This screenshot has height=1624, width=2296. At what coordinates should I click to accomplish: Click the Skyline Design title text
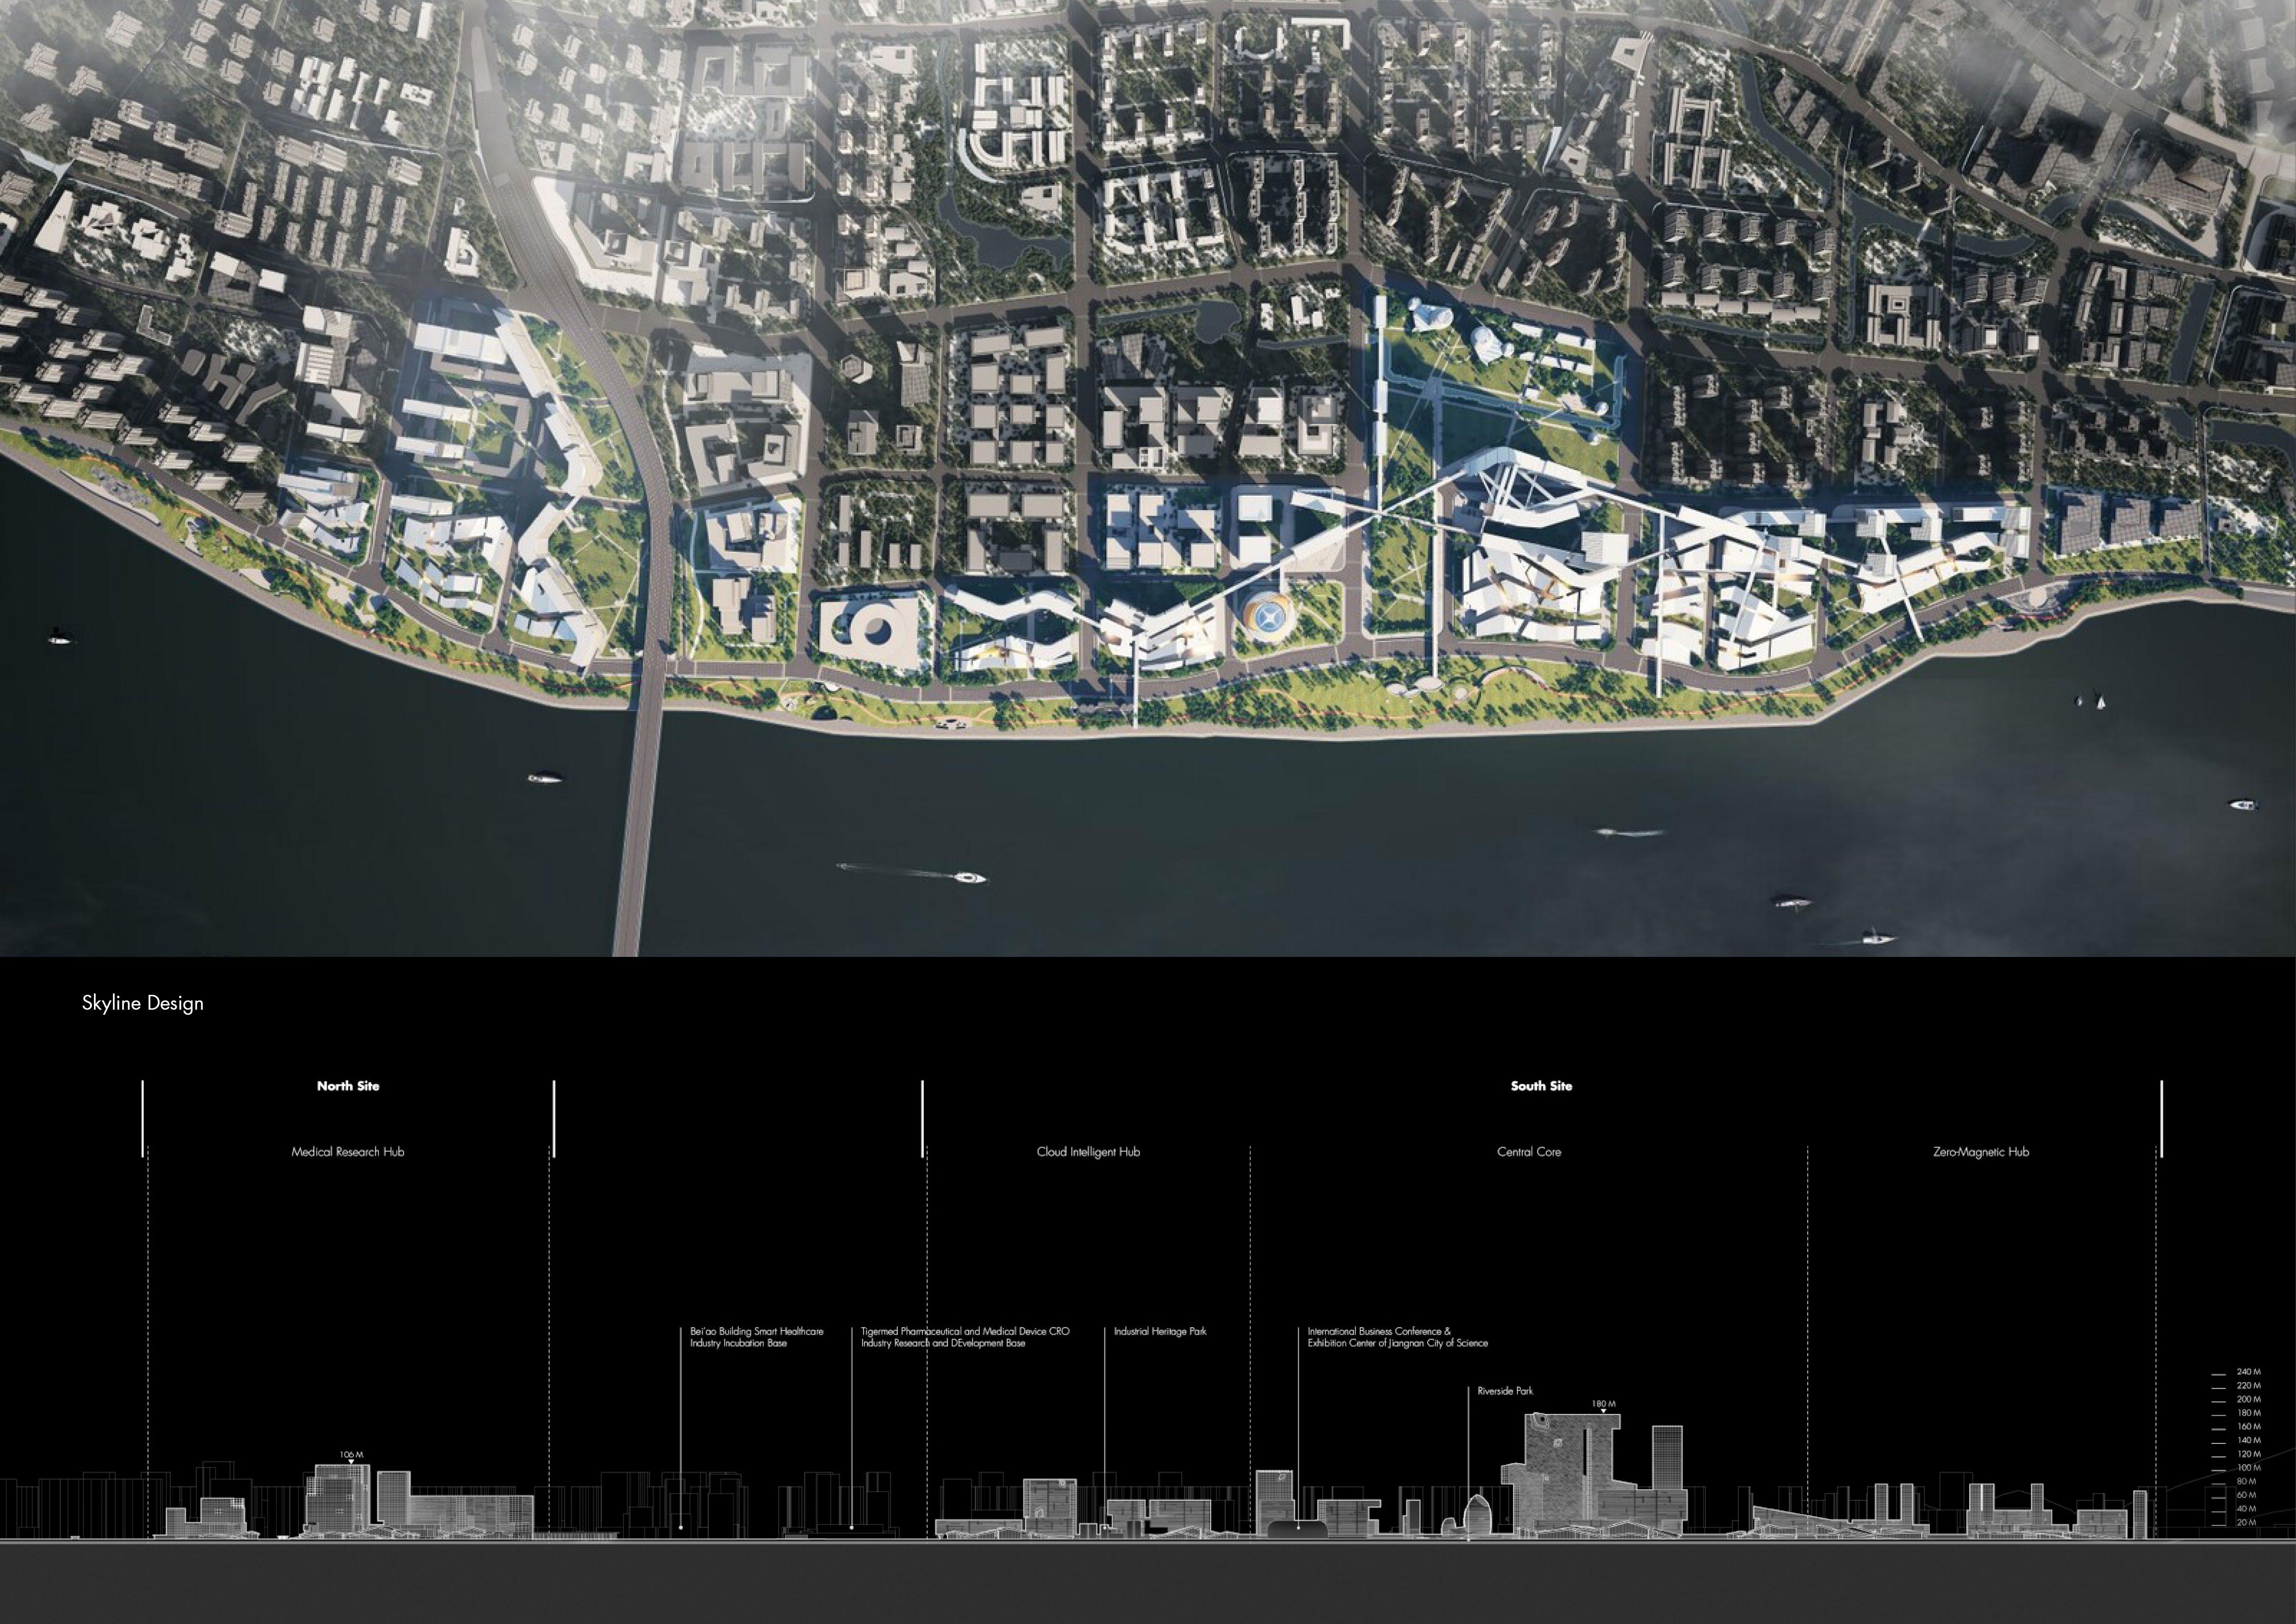click(142, 1003)
